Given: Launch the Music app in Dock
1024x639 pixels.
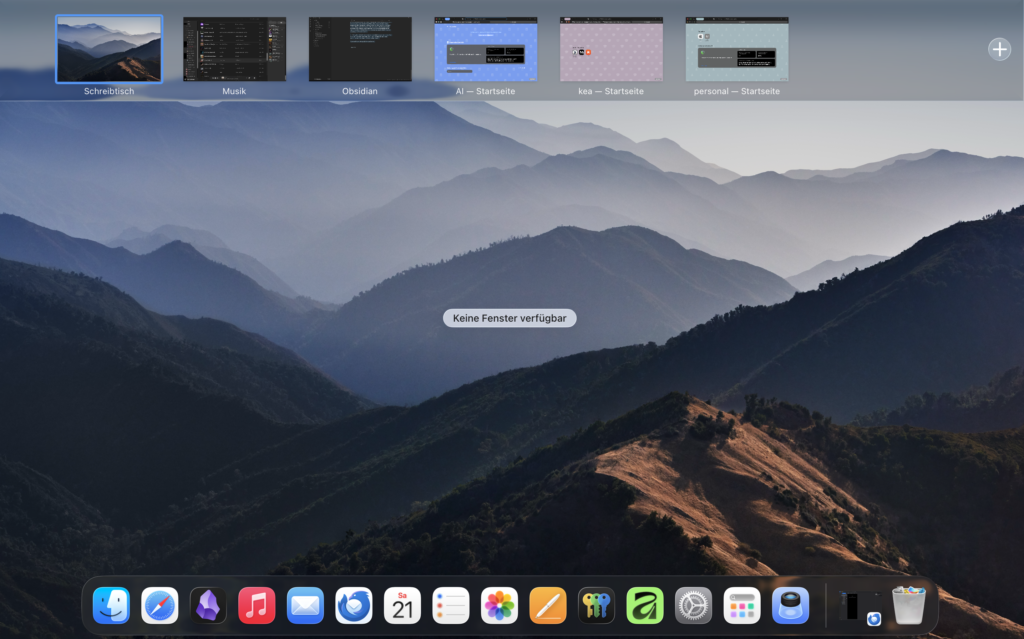Looking at the screenshot, I should pyautogui.click(x=257, y=605).
